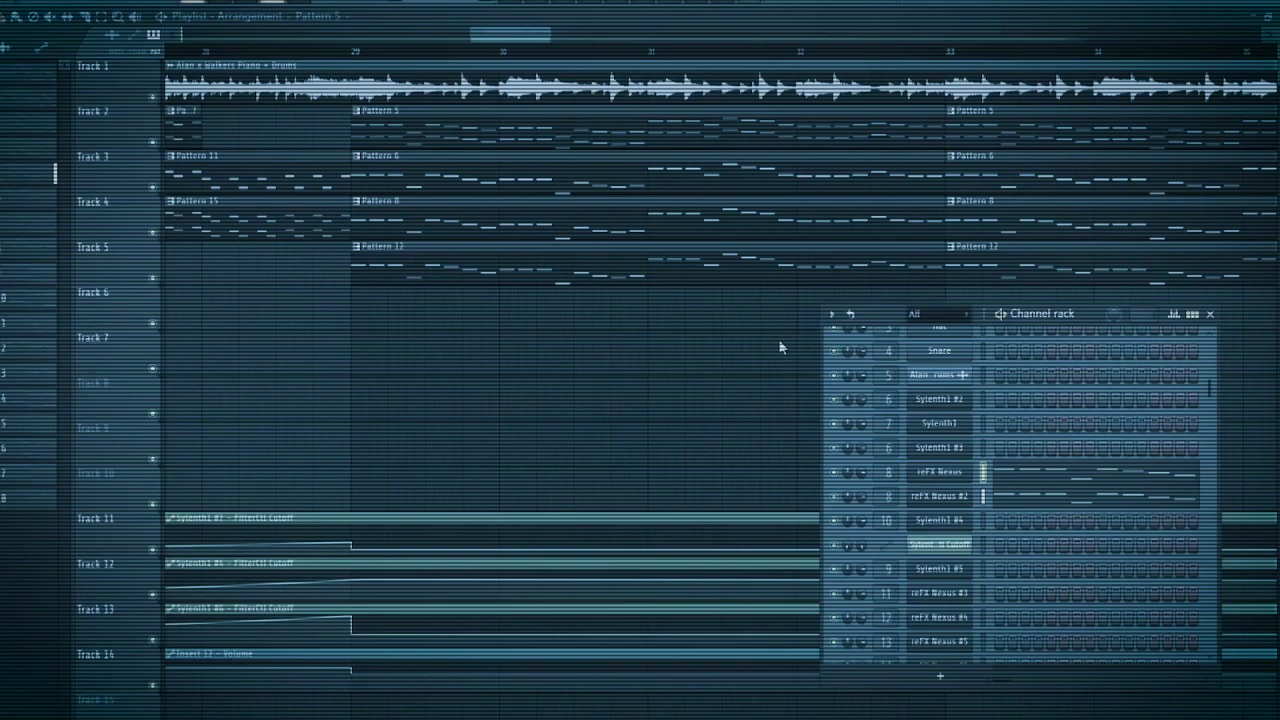Switch Channel rack to step sequencer view
Screen dimensions: 1280x720
pyautogui.click(x=1192, y=314)
